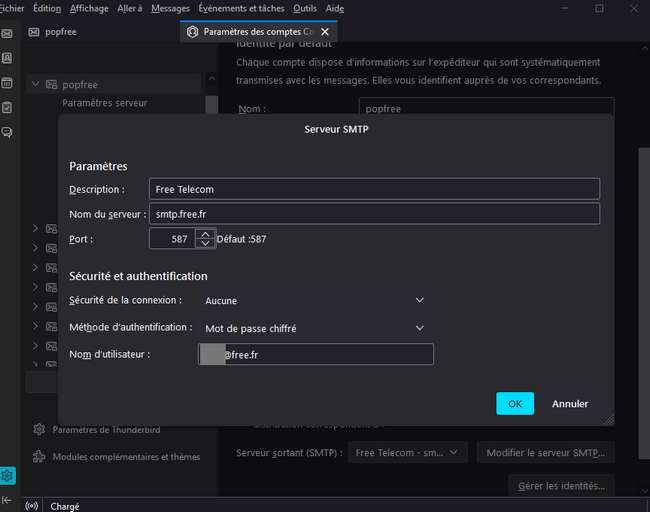Decrease the port number with the down arrow
Screen dimensions: 650x512
coord(205,243)
